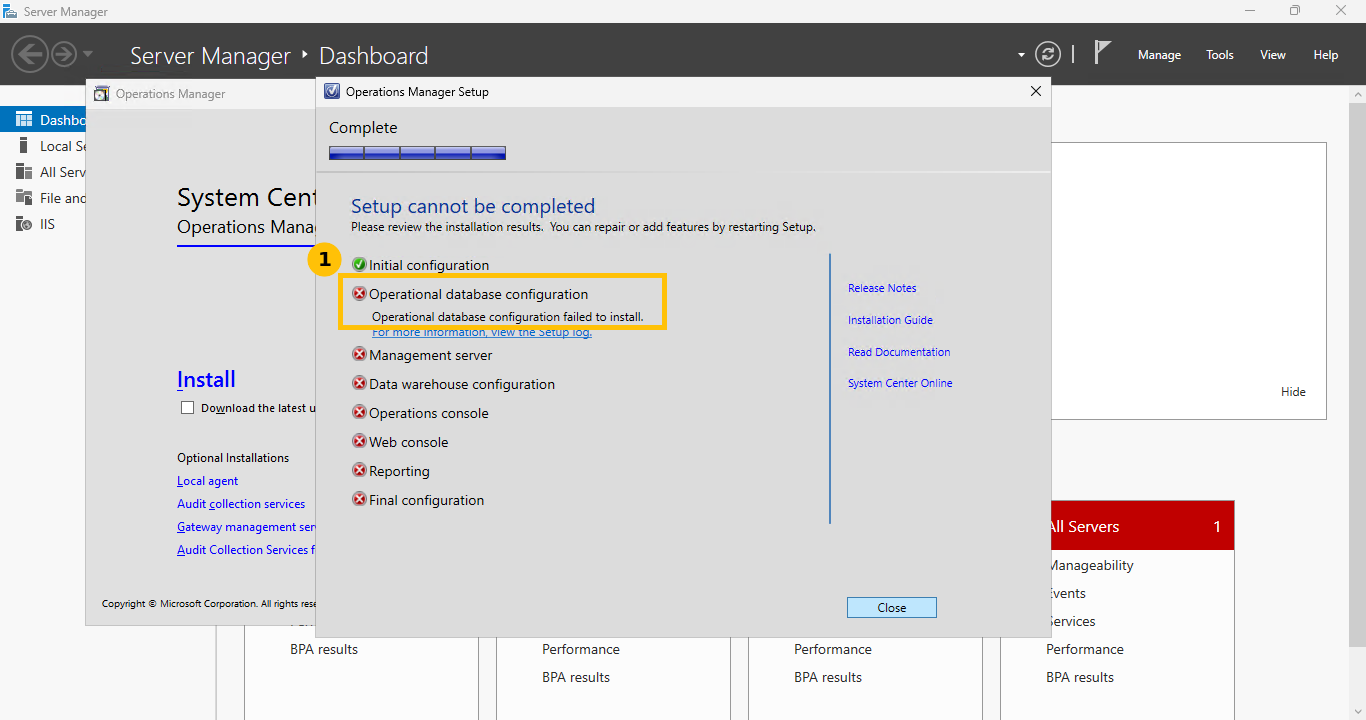Click error icon beside Operational database configuration

pyautogui.click(x=360, y=294)
